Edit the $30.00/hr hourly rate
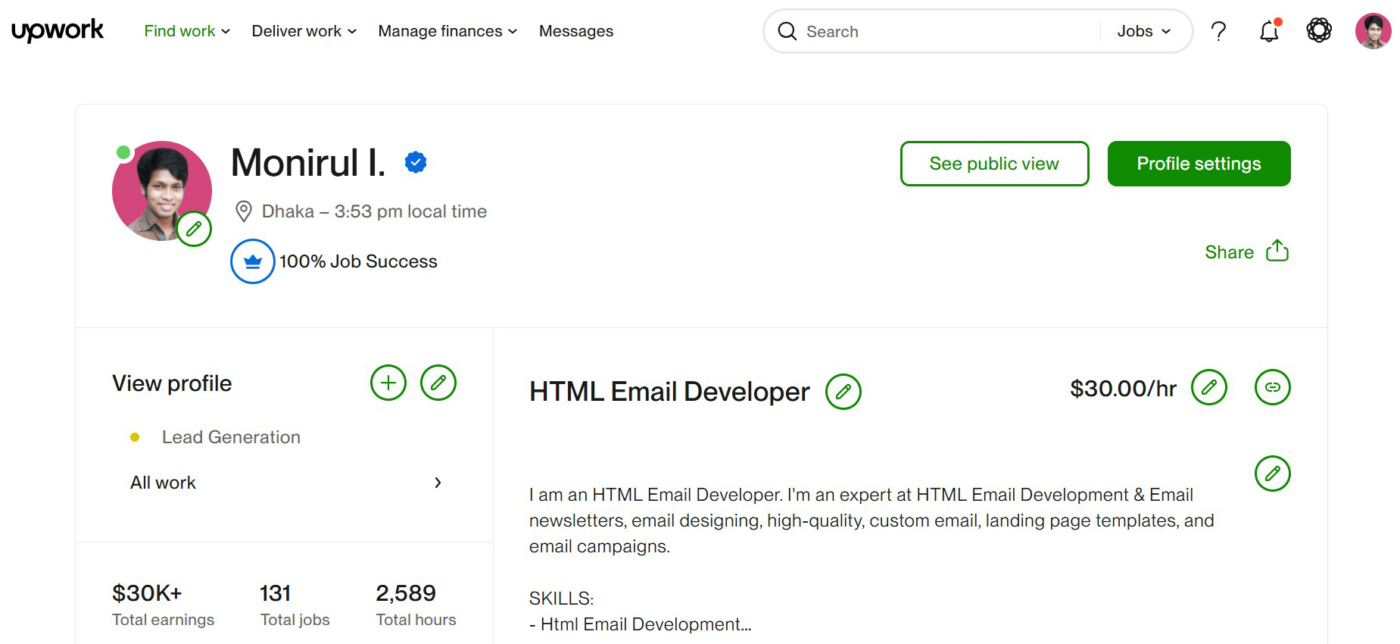The width and height of the screenshot is (1400, 644). pyautogui.click(x=1209, y=387)
